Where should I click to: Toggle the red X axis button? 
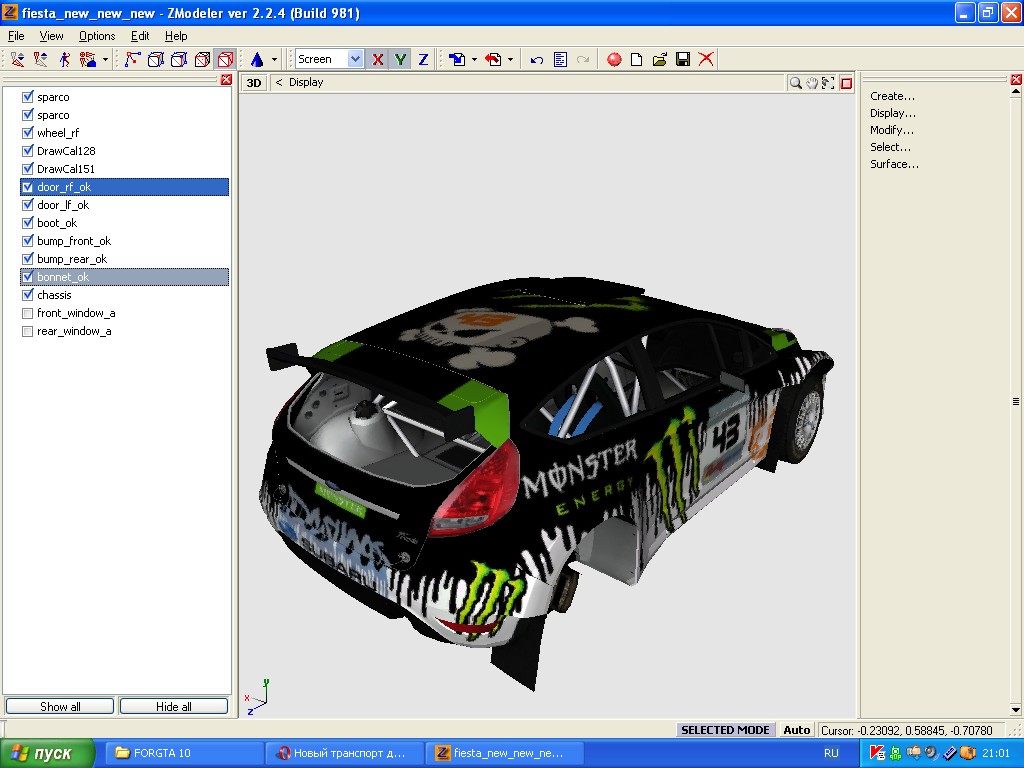(x=377, y=59)
